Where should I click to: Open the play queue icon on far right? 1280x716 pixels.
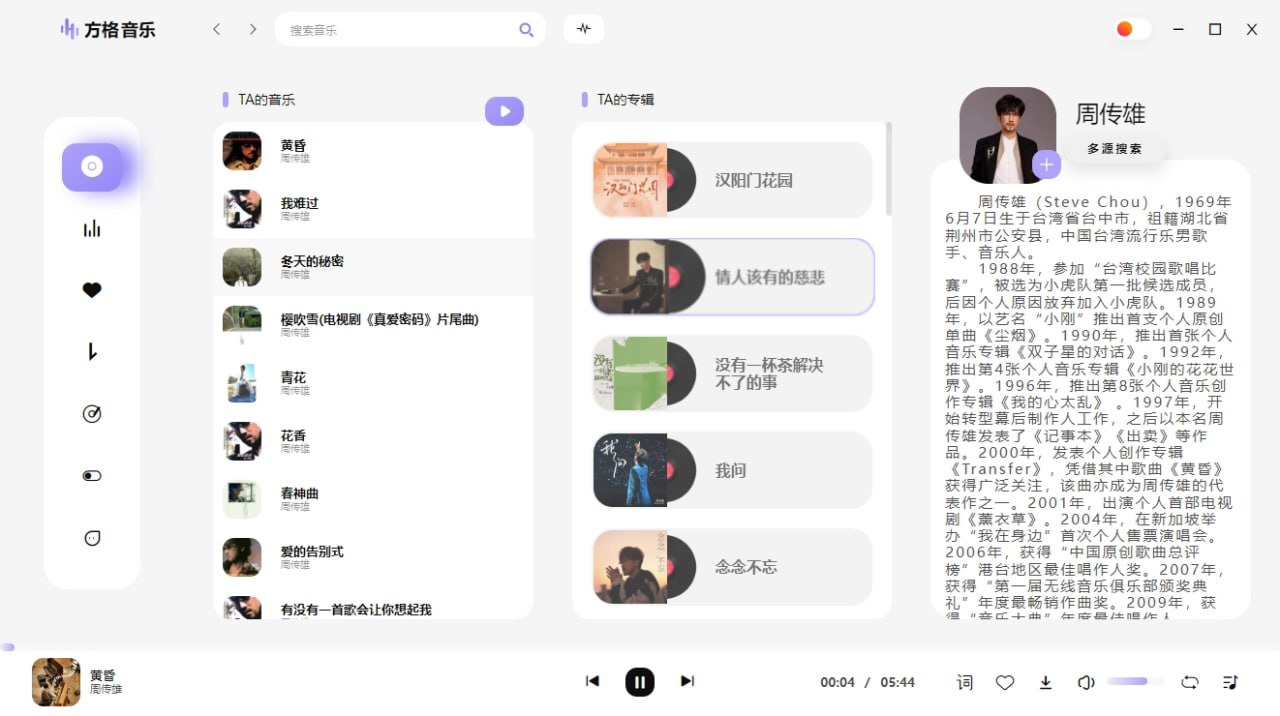coord(1230,681)
